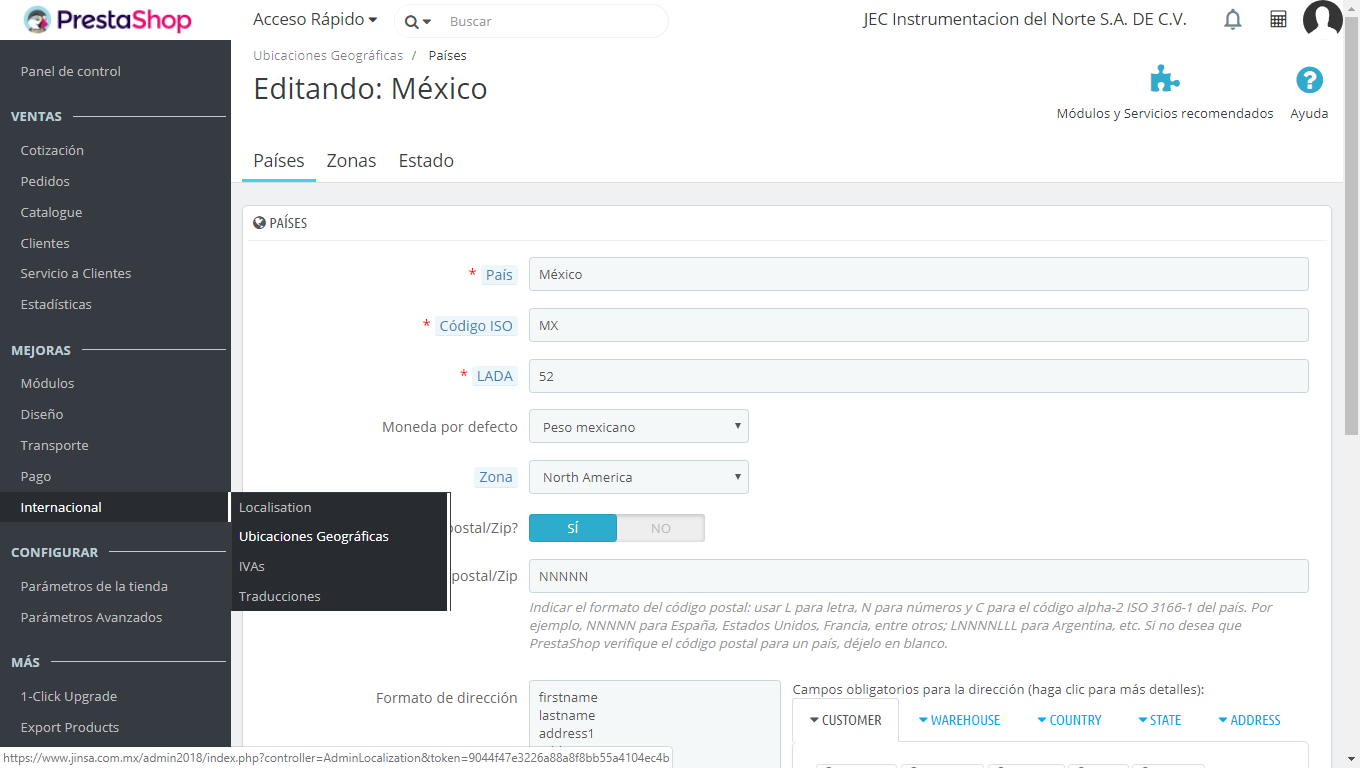Set postal/Zip toggle to NO
Image resolution: width=1360 pixels, height=768 pixels.
(x=661, y=528)
